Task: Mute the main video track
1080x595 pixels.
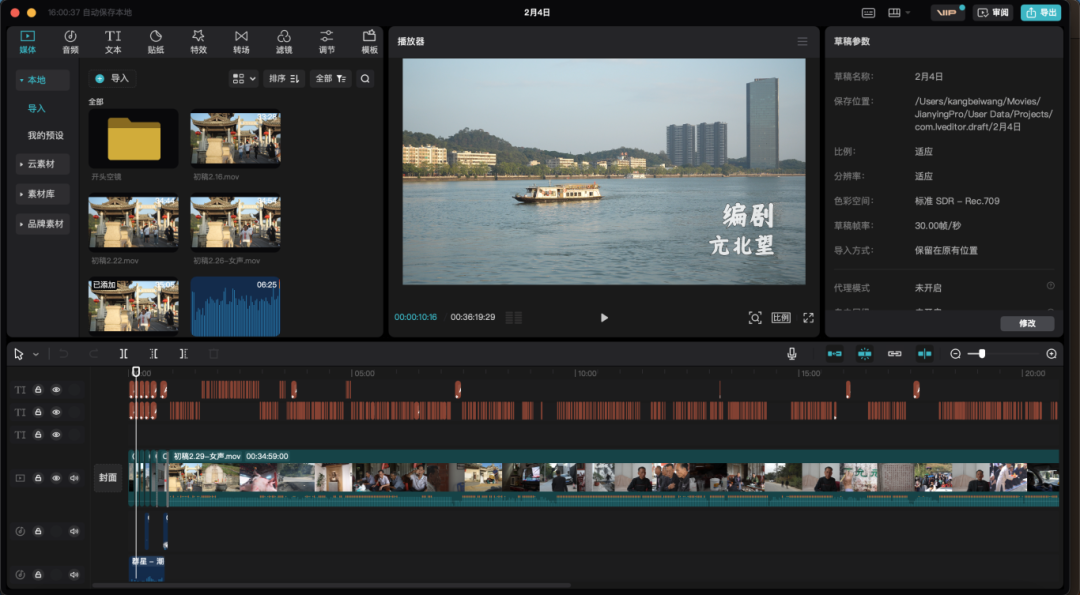Action: pyautogui.click(x=74, y=478)
